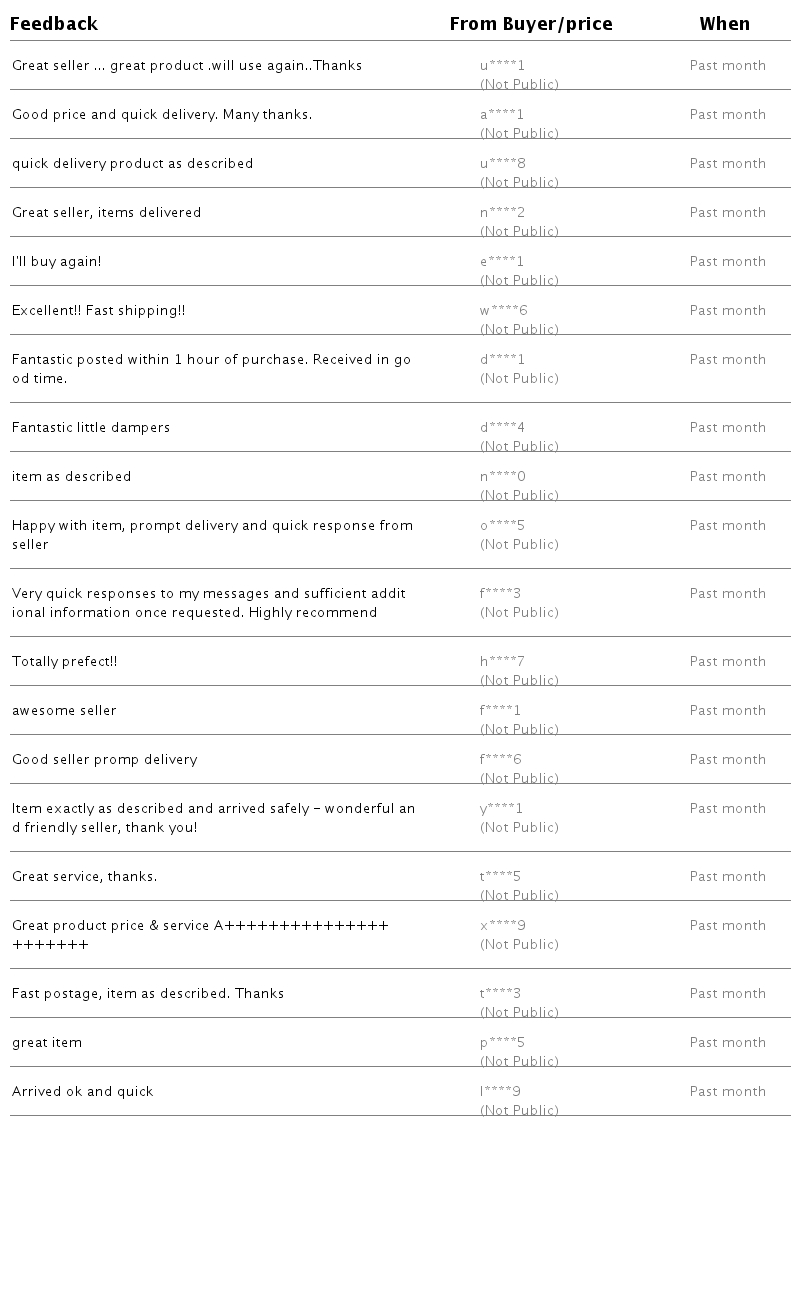This screenshot has height=1312, width=800.
Task: Open buyer x****9's profile
Action: pos(502,926)
